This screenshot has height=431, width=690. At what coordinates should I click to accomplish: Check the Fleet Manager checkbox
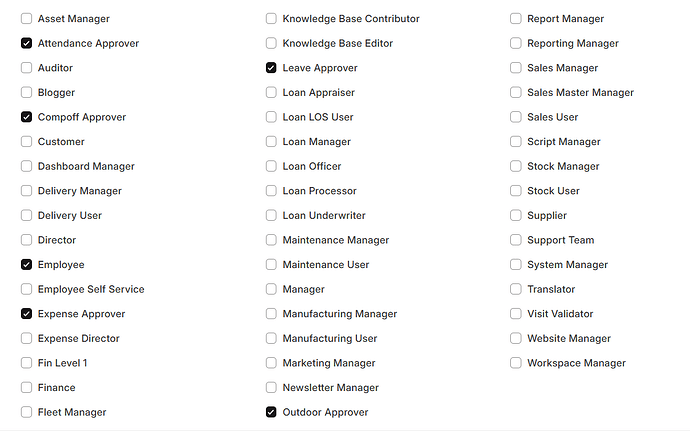(26, 412)
